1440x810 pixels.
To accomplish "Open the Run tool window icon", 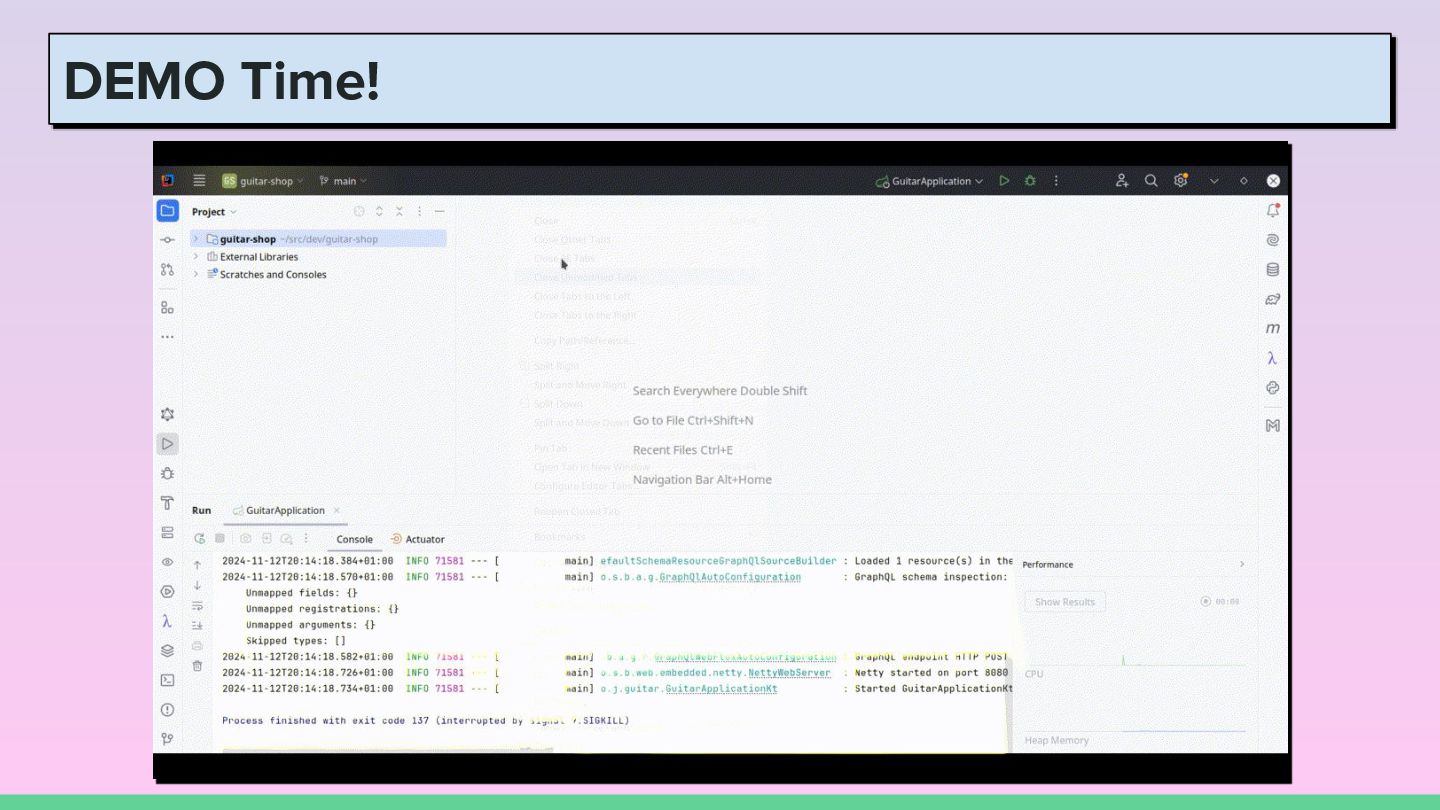I will (x=168, y=444).
